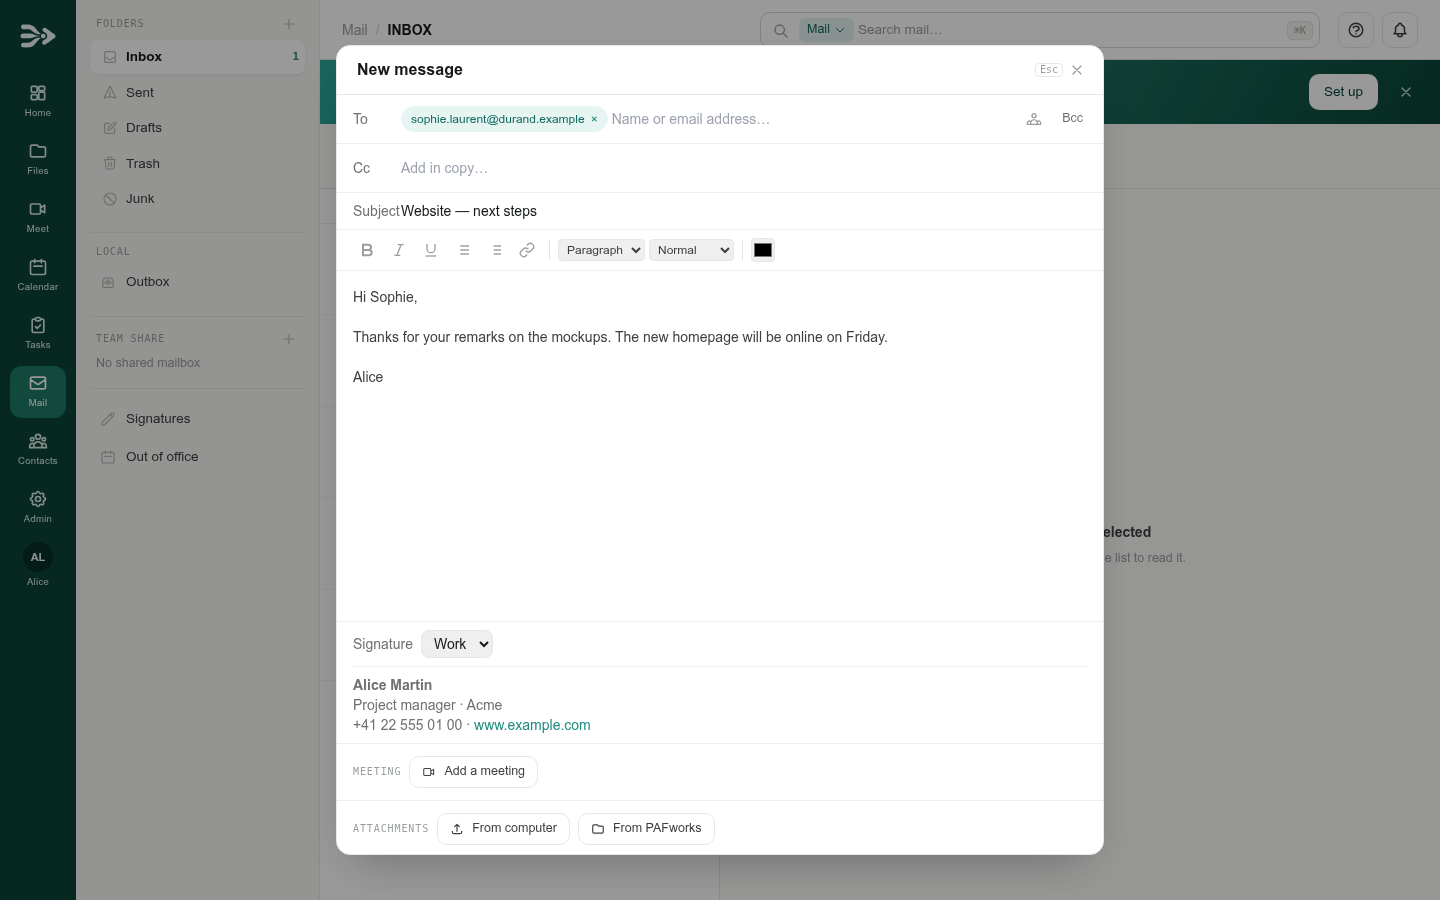Open the notifications bell
1440x900 pixels.
click(x=1400, y=30)
